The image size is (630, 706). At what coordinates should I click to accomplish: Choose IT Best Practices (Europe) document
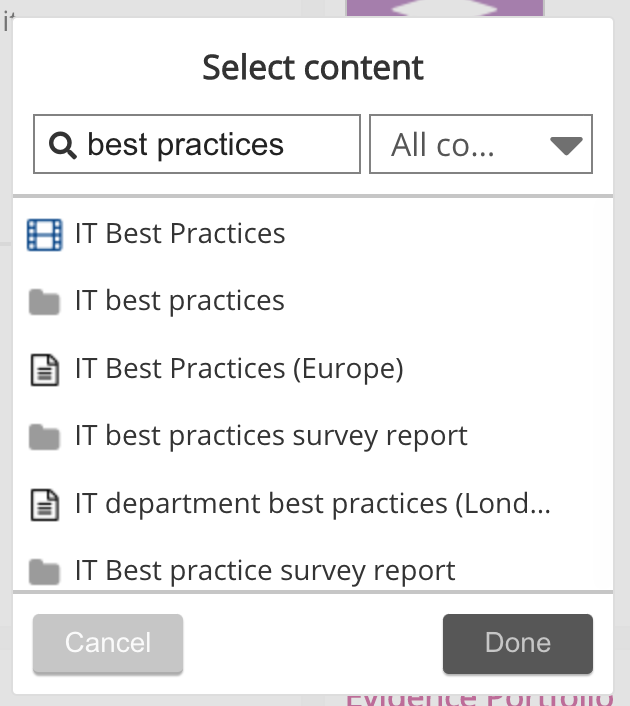pos(239,370)
